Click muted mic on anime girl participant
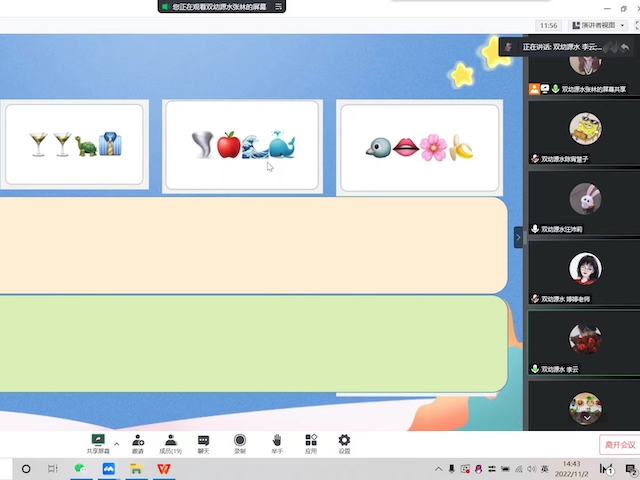The image size is (640, 480). tap(535, 299)
